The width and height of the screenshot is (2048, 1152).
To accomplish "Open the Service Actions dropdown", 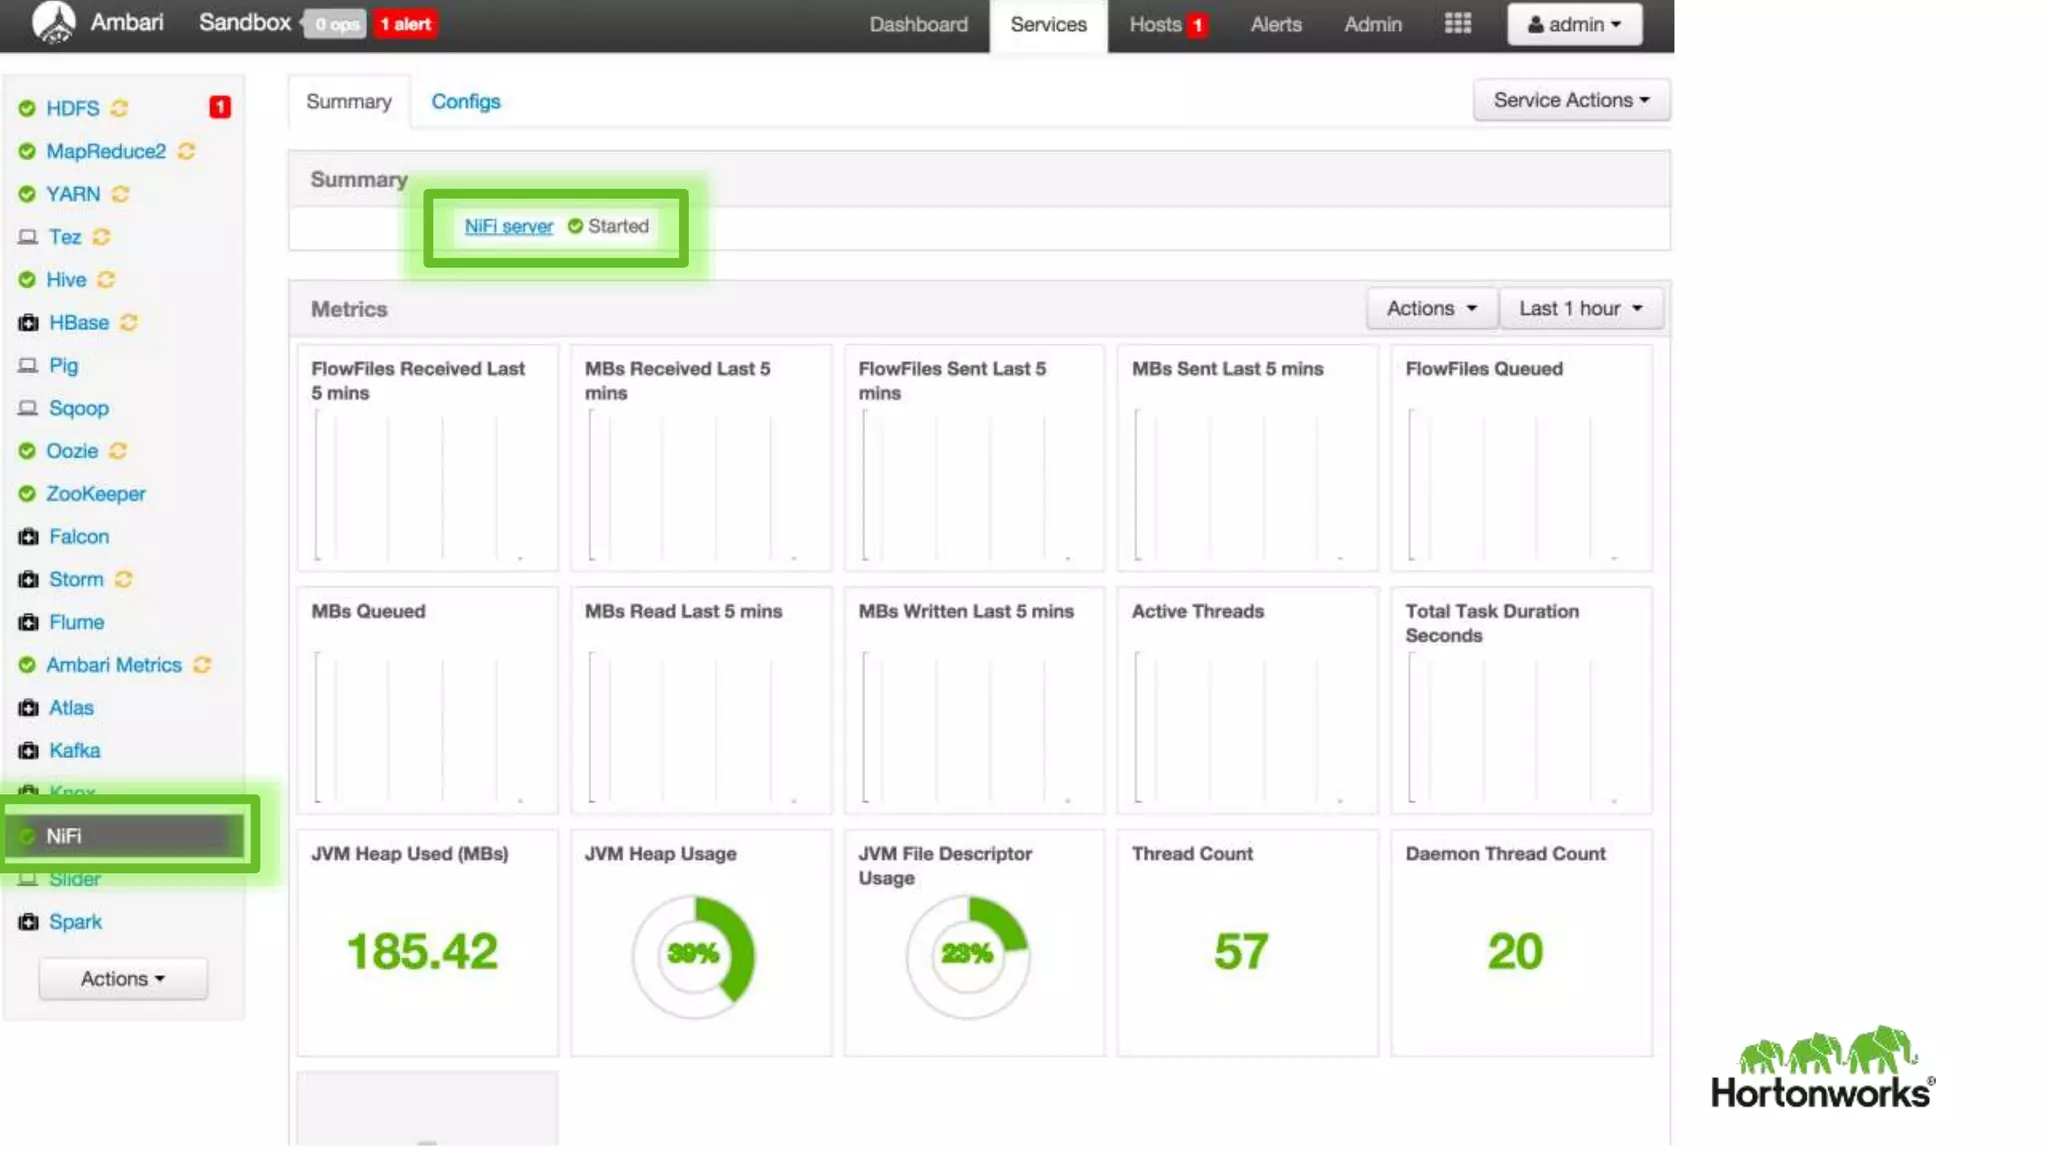I will (1570, 100).
